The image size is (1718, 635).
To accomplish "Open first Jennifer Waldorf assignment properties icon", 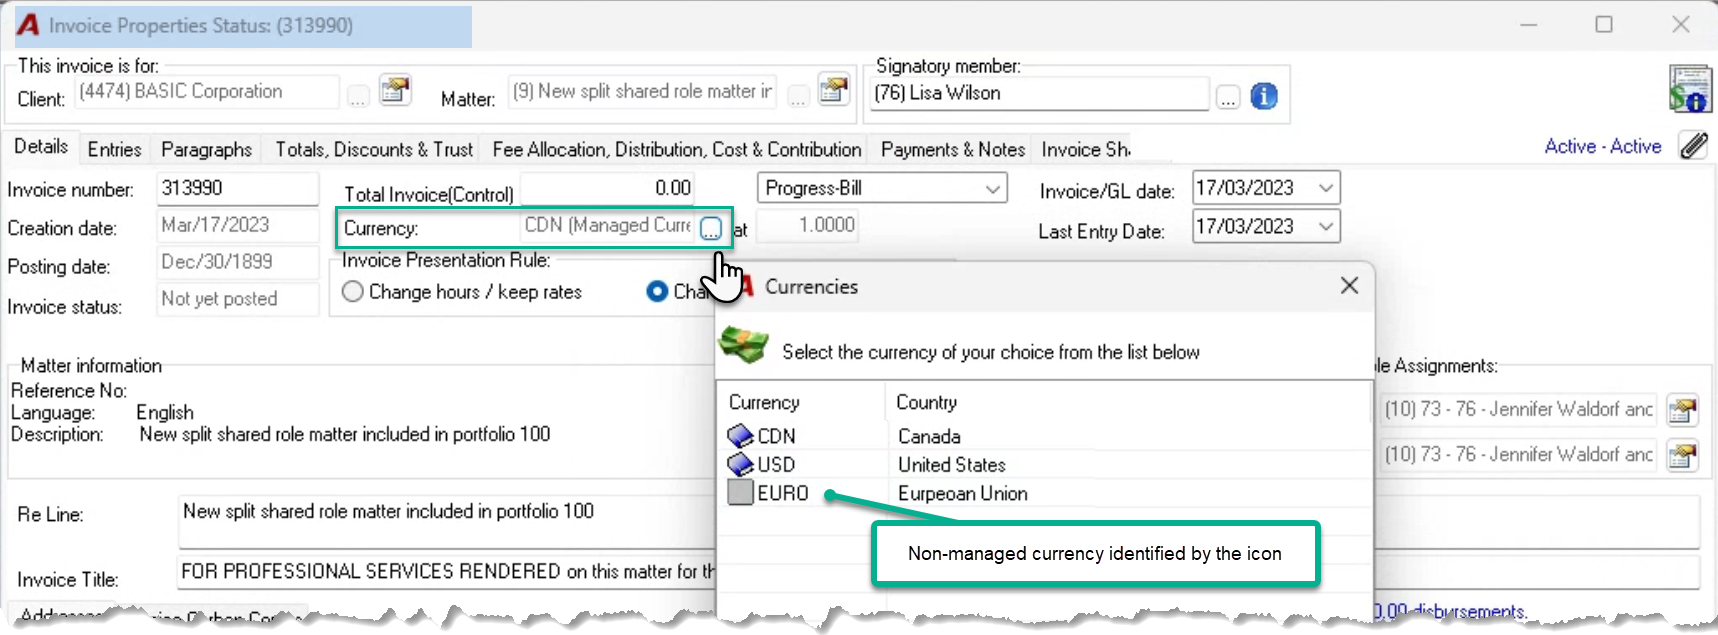I will tap(1682, 410).
